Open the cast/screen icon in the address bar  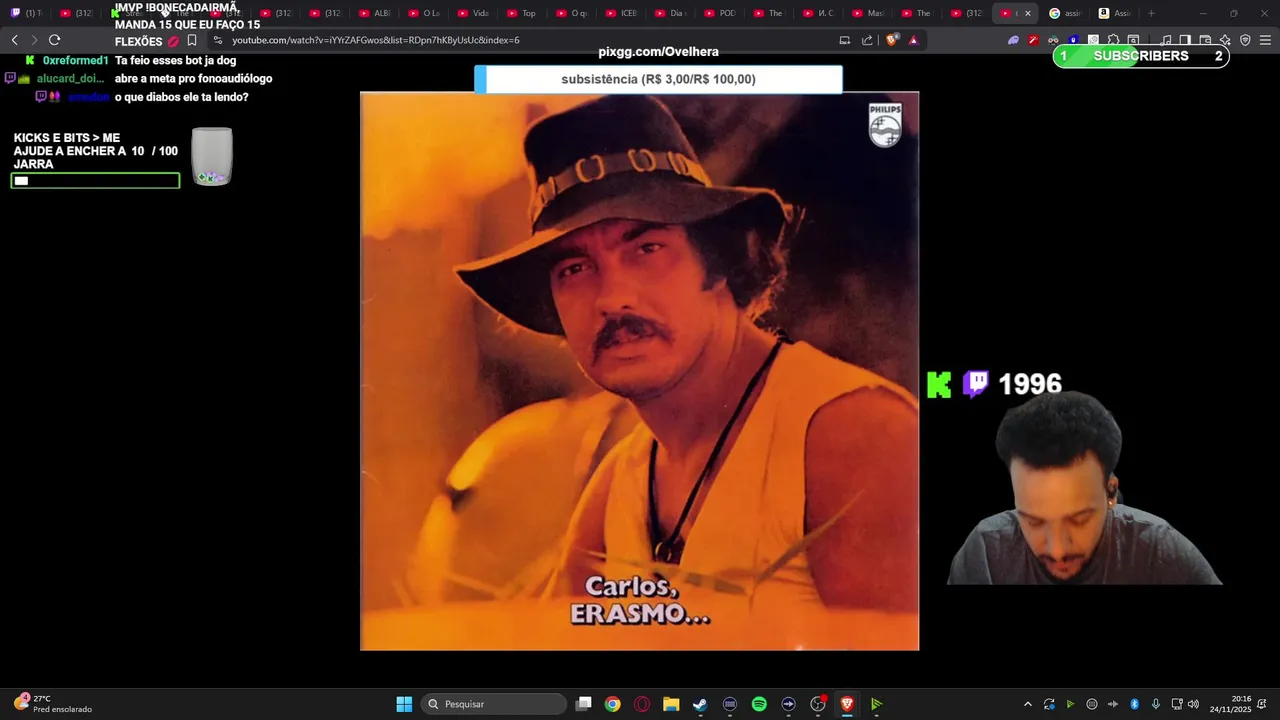(845, 40)
